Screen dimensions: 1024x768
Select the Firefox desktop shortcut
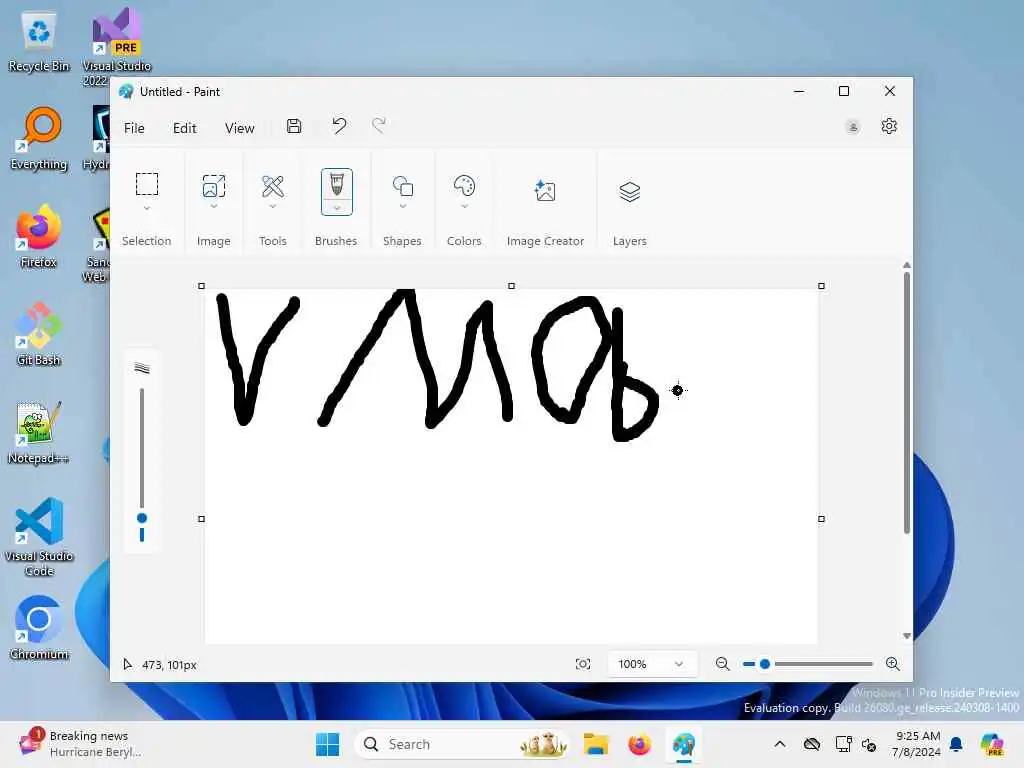(x=39, y=236)
